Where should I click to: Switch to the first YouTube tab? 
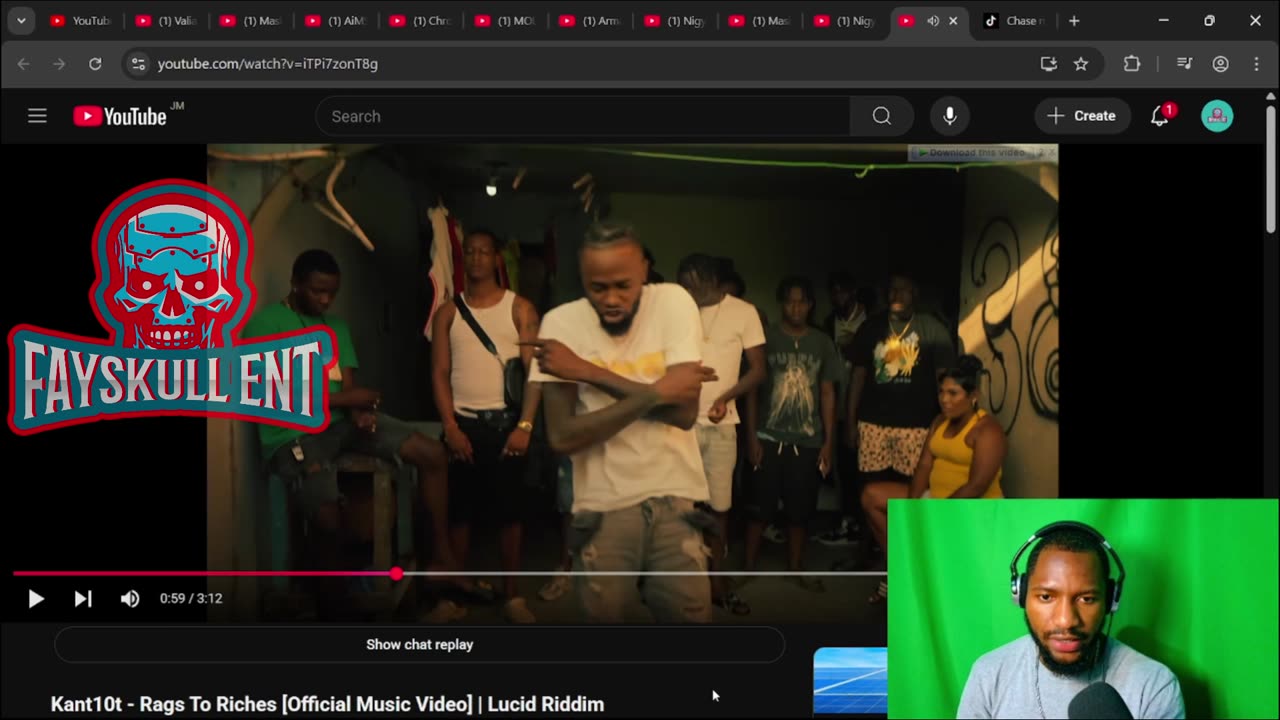pos(80,20)
